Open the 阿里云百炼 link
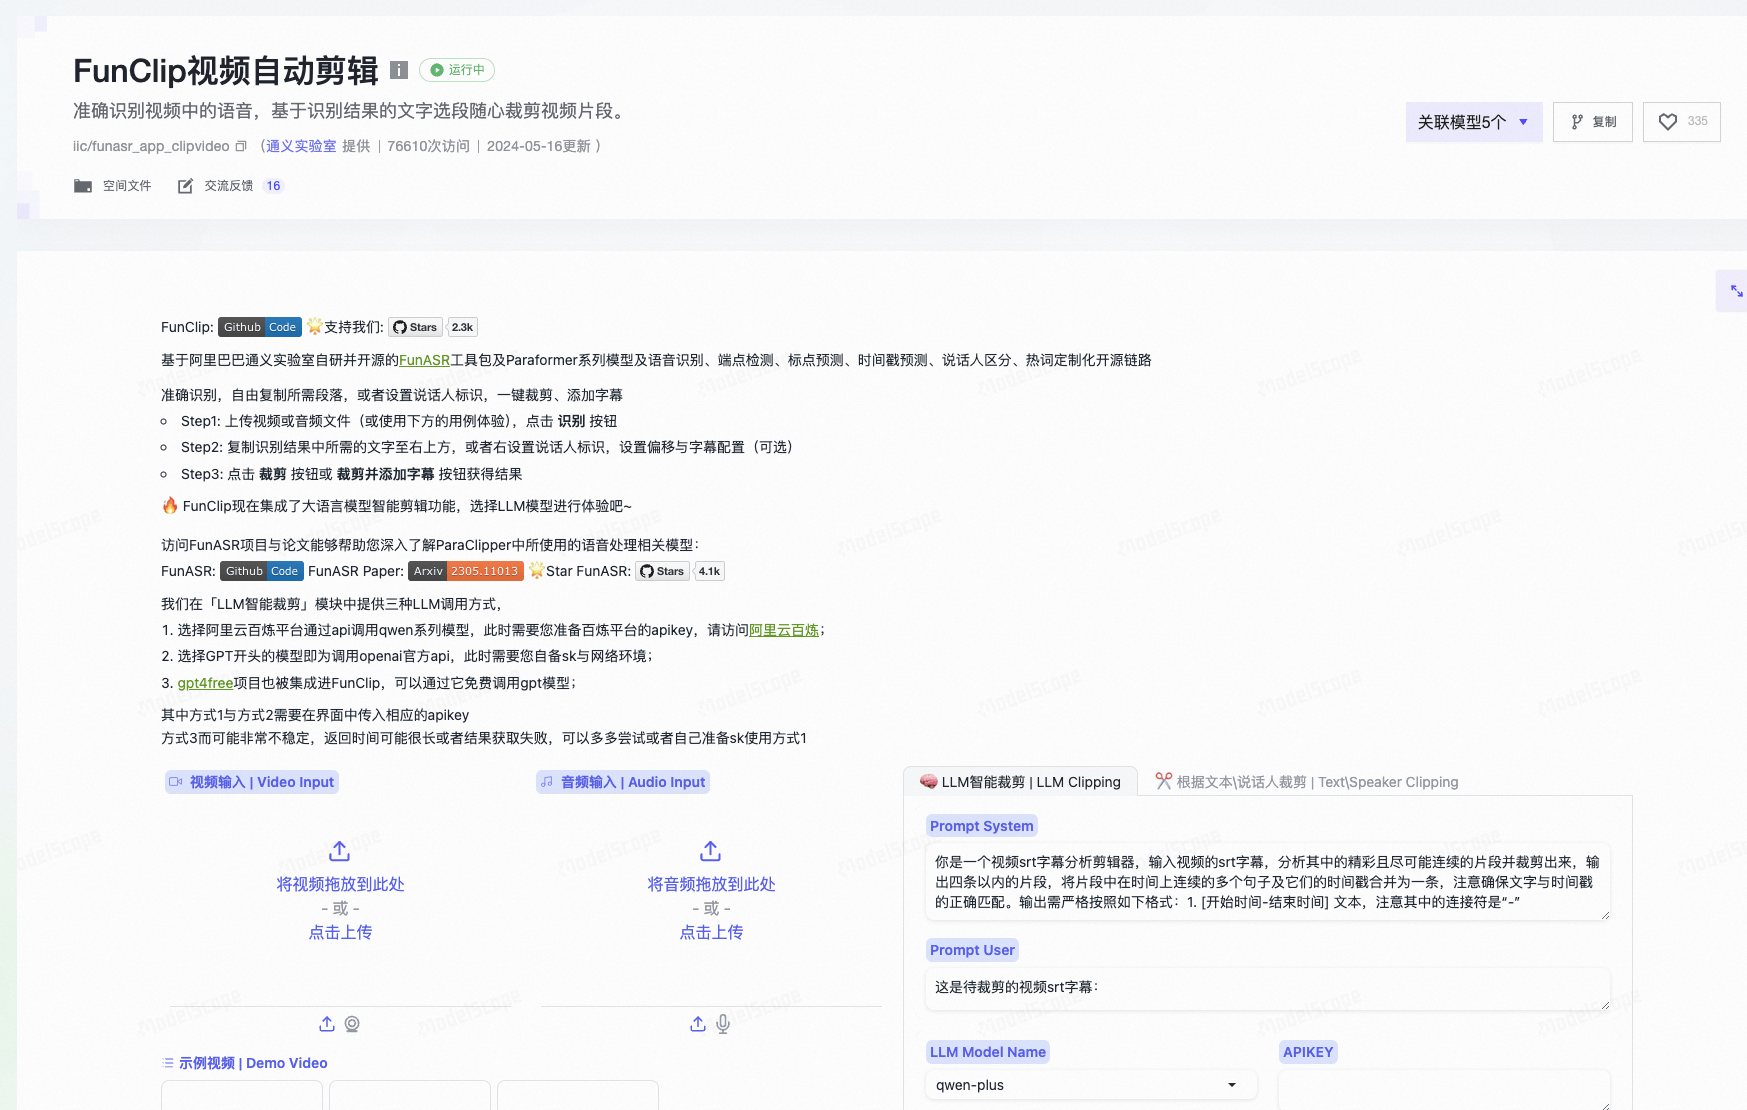Viewport: 1747px width, 1110px height. click(784, 630)
